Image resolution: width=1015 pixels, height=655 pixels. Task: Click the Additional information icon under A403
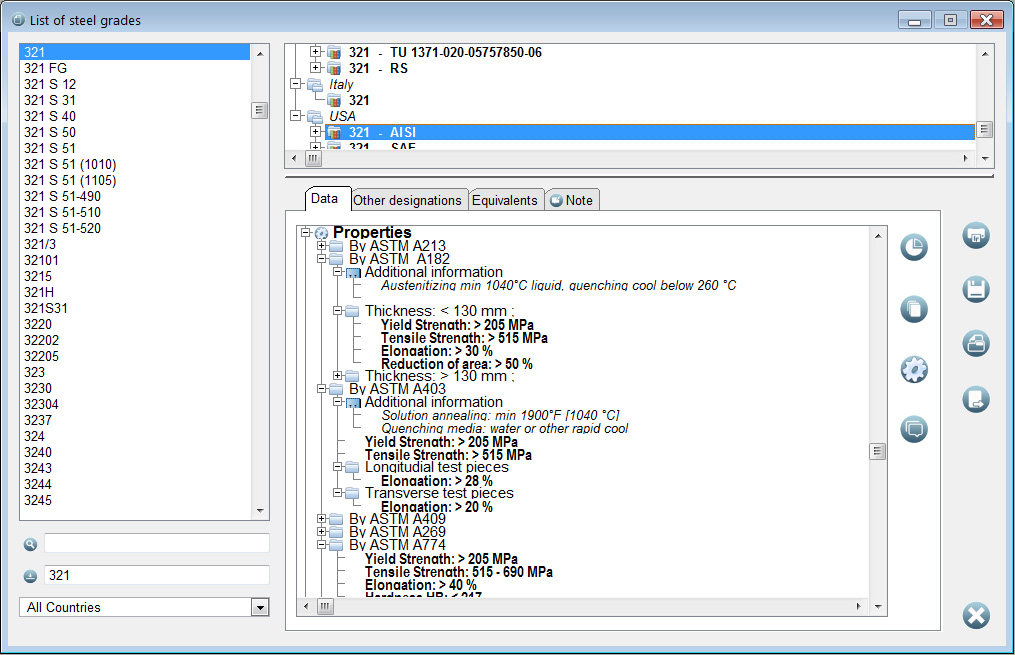coord(352,403)
